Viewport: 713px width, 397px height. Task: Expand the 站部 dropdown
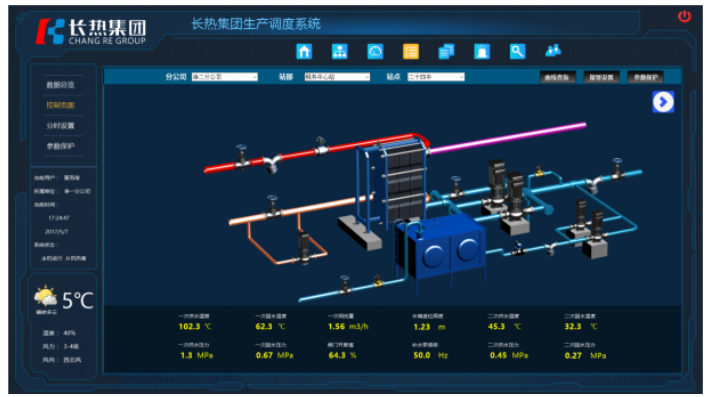(337, 77)
